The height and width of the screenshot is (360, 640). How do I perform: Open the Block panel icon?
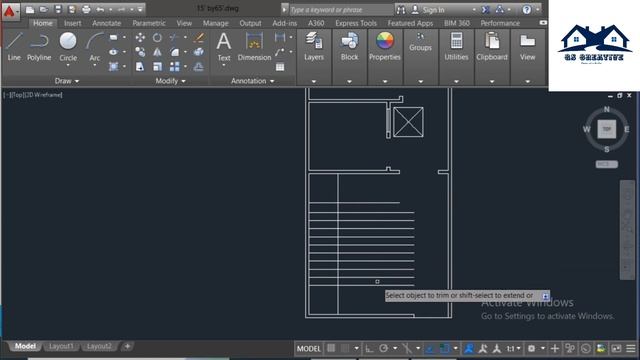tap(349, 46)
